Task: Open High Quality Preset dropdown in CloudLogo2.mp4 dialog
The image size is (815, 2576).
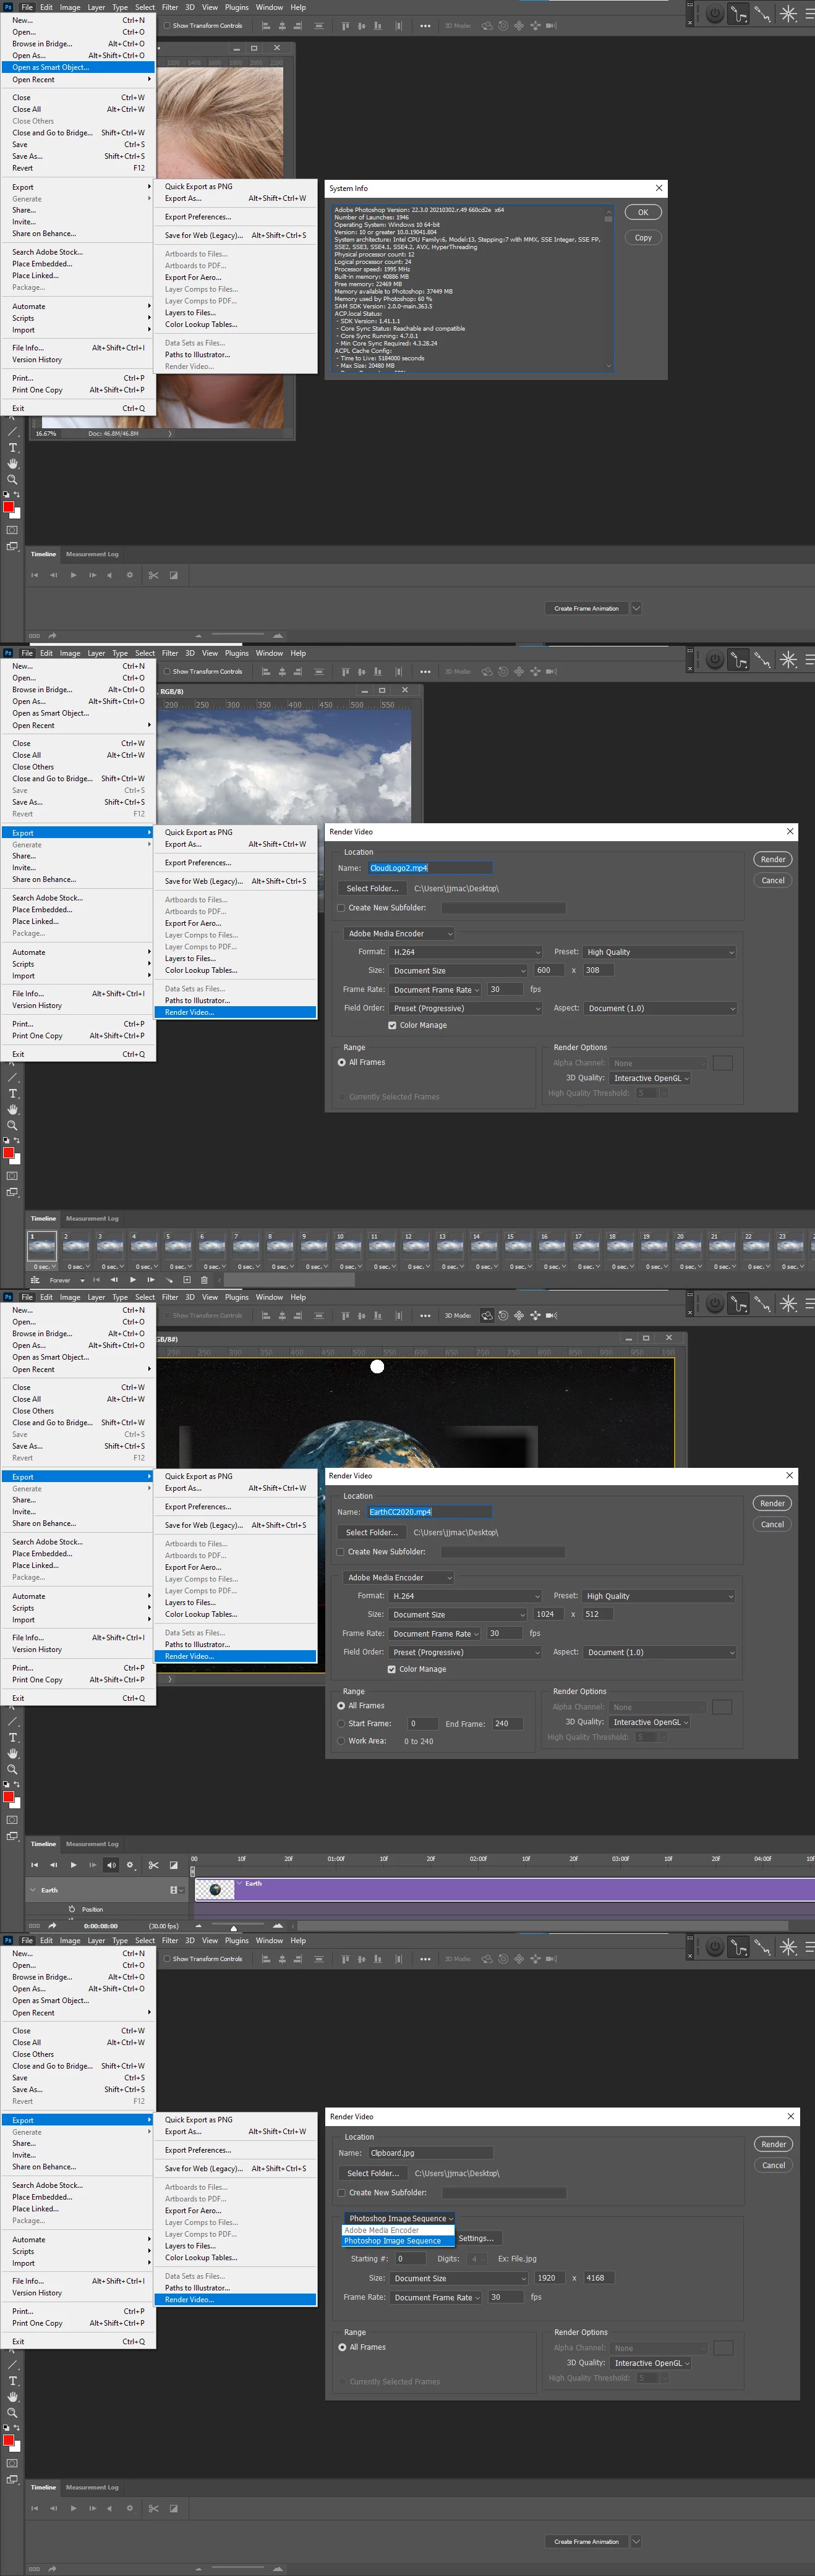Action: point(660,952)
